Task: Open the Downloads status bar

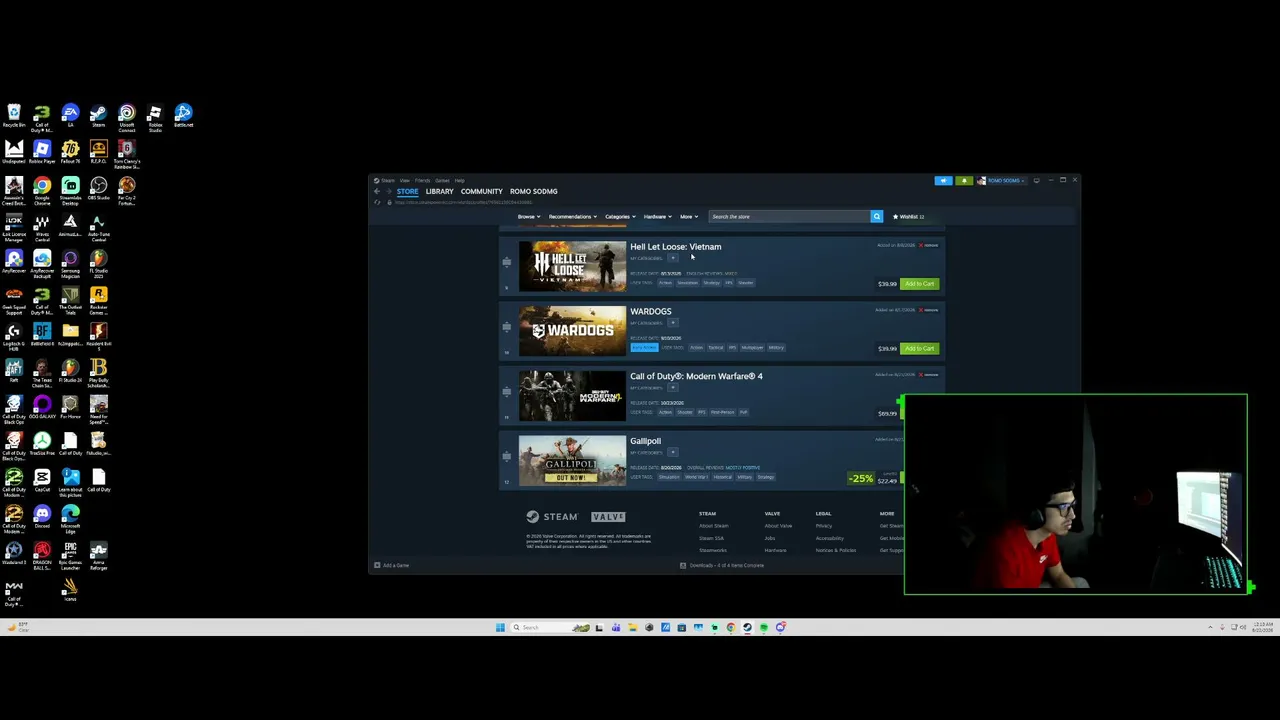Action: (722, 566)
